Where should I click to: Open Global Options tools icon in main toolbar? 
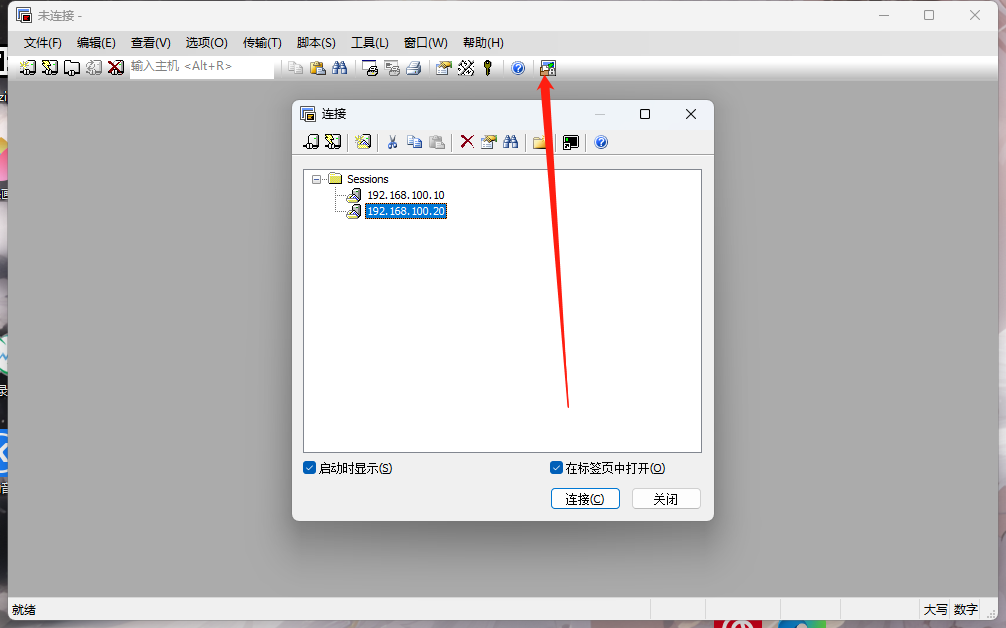pyautogui.click(x=466, y=67)
